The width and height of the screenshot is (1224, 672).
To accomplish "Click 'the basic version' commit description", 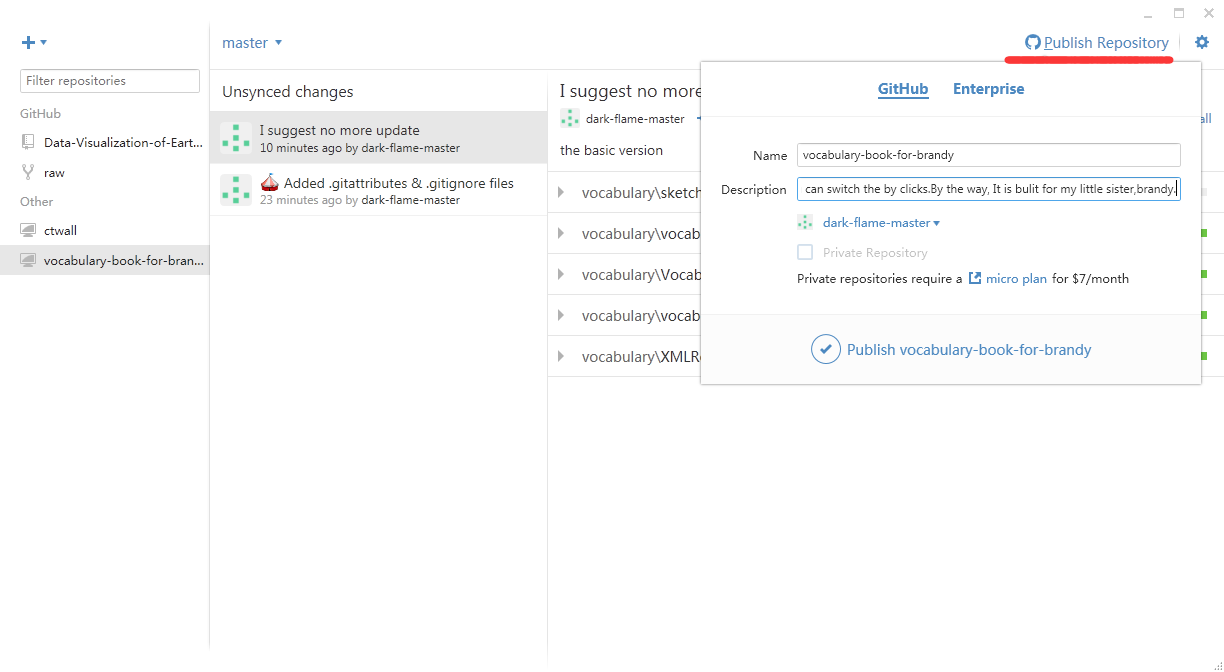I will [611, 150].
